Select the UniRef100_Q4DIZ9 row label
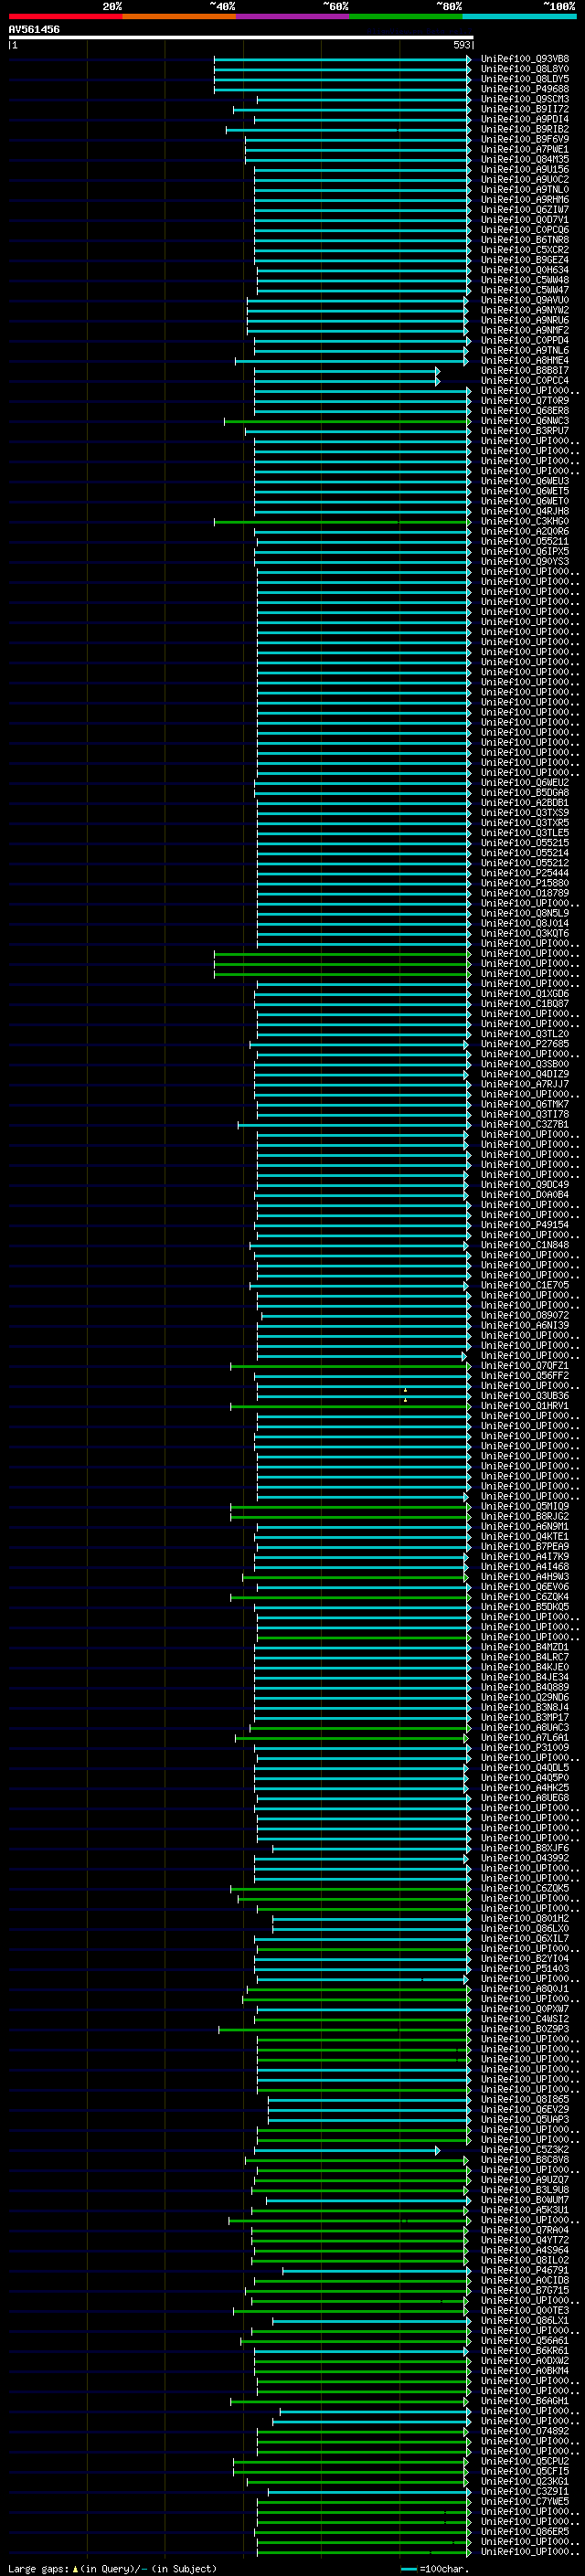Viewport: 585px width, 2576px height. (x=525, y=1074)
